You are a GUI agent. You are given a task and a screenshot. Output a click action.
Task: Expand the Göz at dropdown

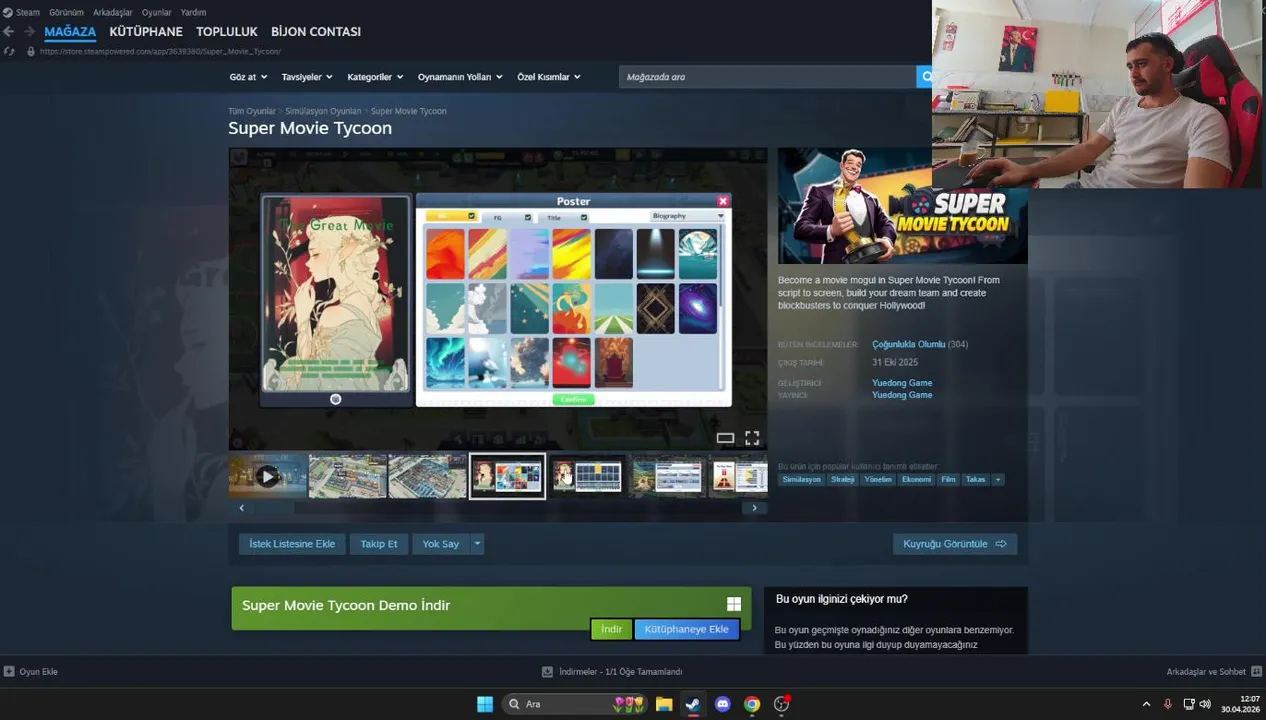click(x=248, y=77)
